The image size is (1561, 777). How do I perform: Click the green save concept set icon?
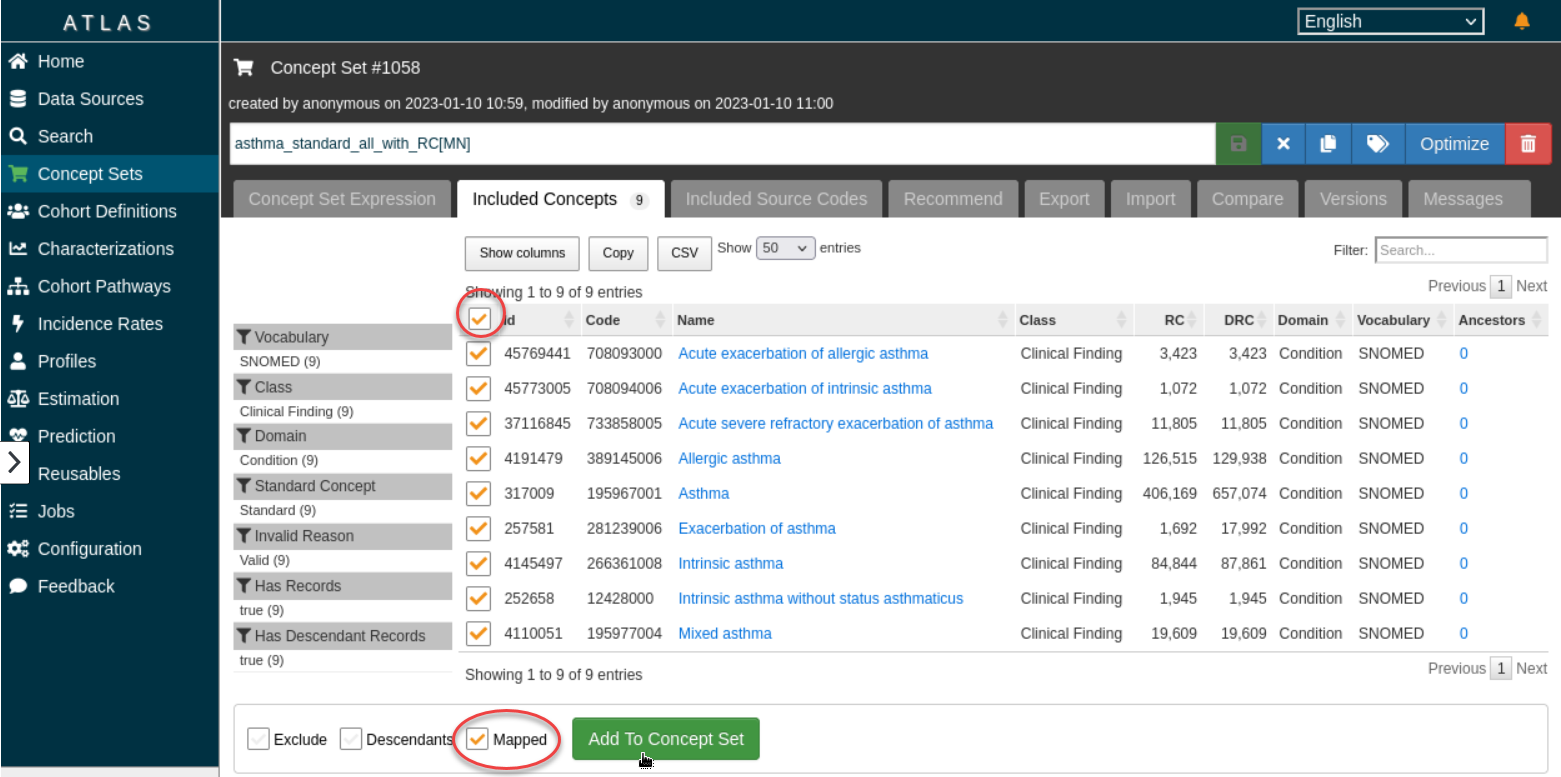coord(1238,144)
